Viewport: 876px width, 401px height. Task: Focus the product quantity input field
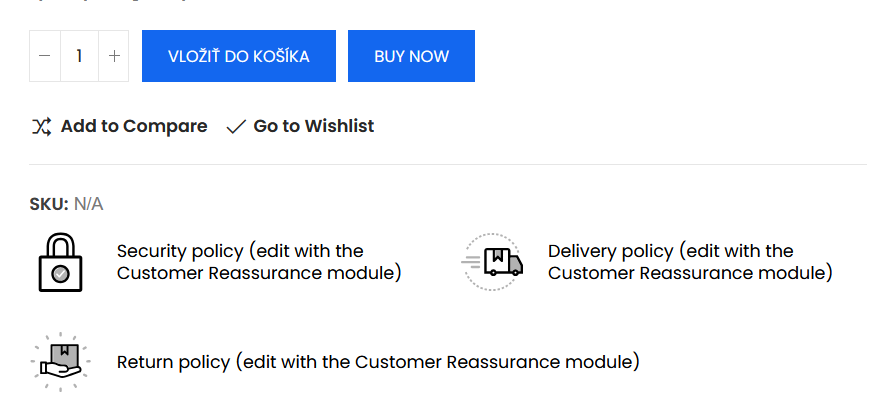click(x=79, y=56)
